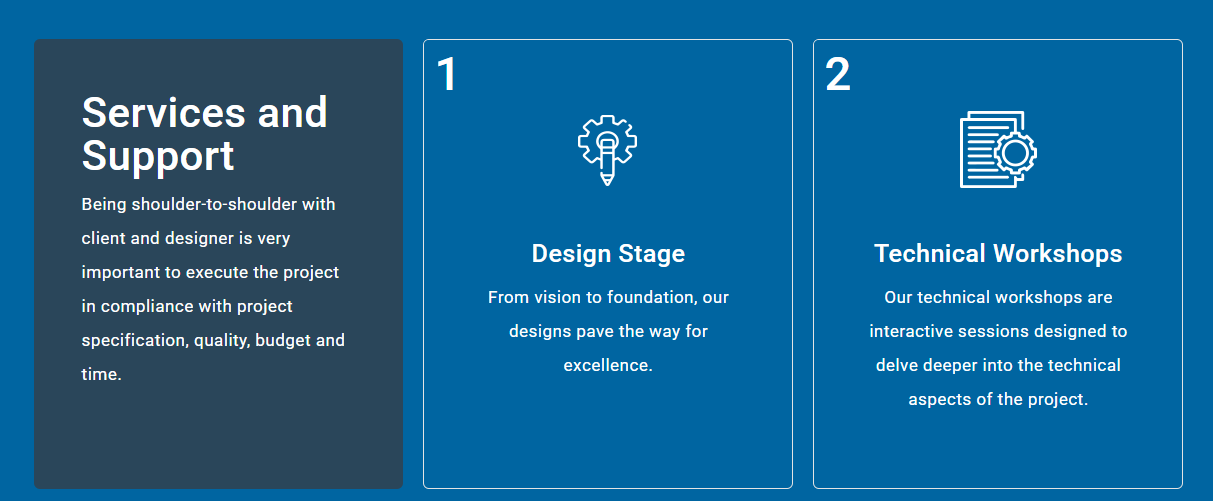
Task: Open the Technical Workshops heading link
Action: (998, 254)
